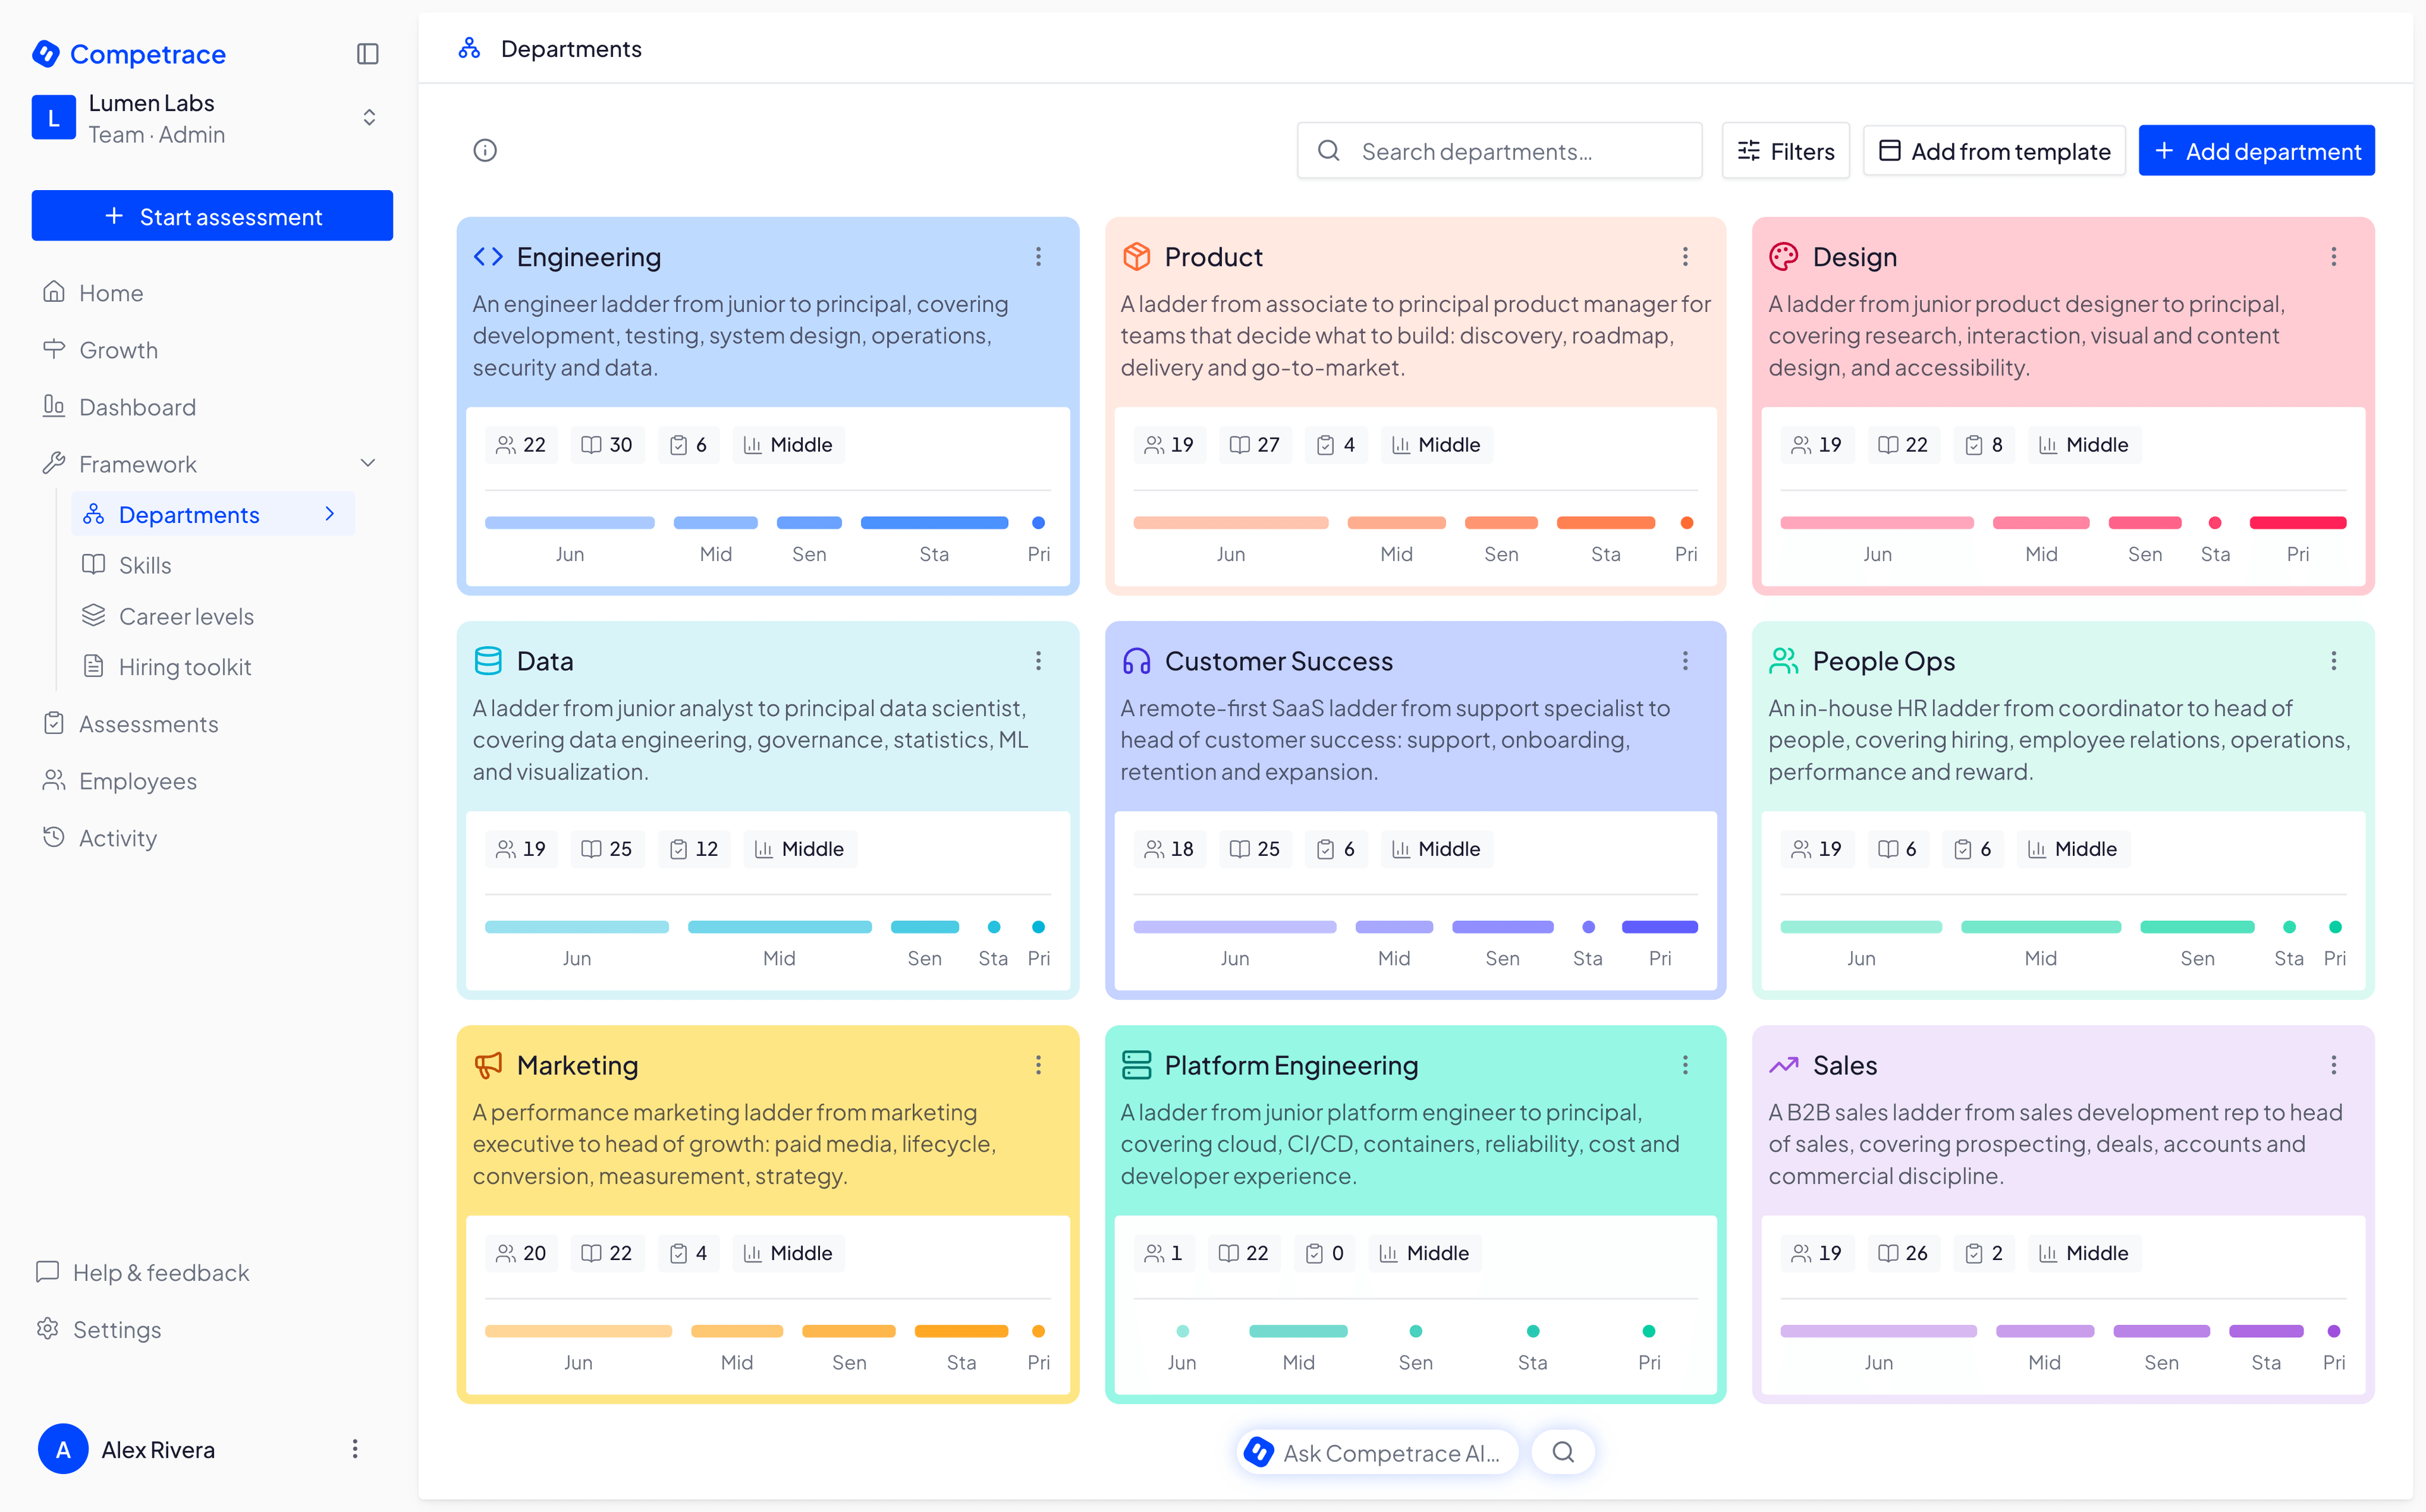Click Product 19 employees badge
The image size is (2426, 1512).
pyautogui.click(x=1169, y=445)
